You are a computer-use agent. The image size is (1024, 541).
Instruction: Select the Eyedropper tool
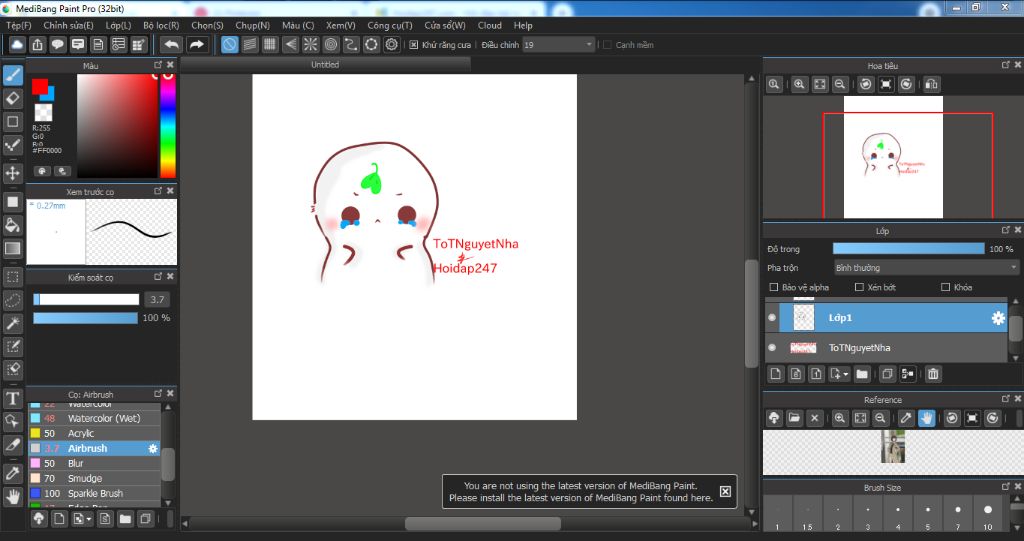(12, 473)
